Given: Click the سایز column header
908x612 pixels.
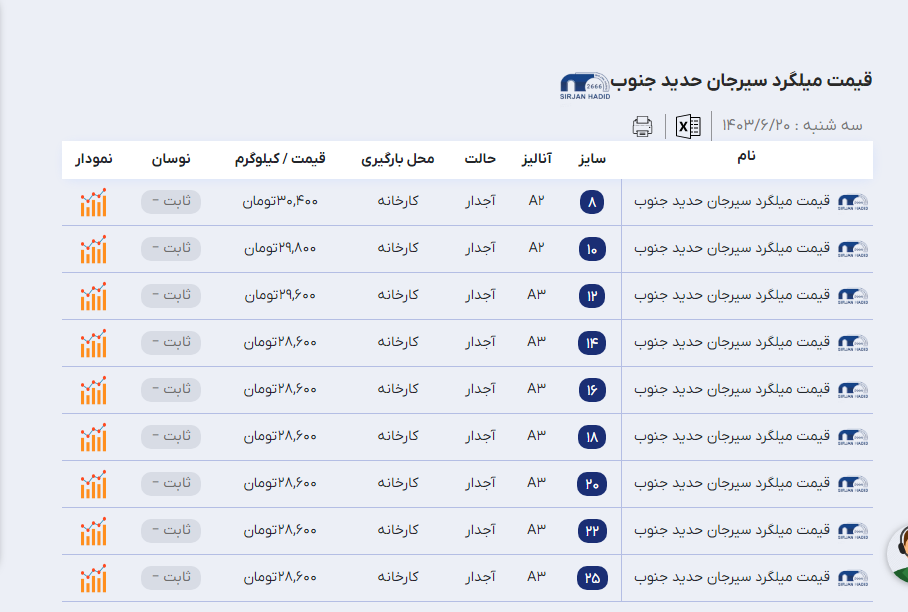Looking at the screenshot, I should point(593,159).
